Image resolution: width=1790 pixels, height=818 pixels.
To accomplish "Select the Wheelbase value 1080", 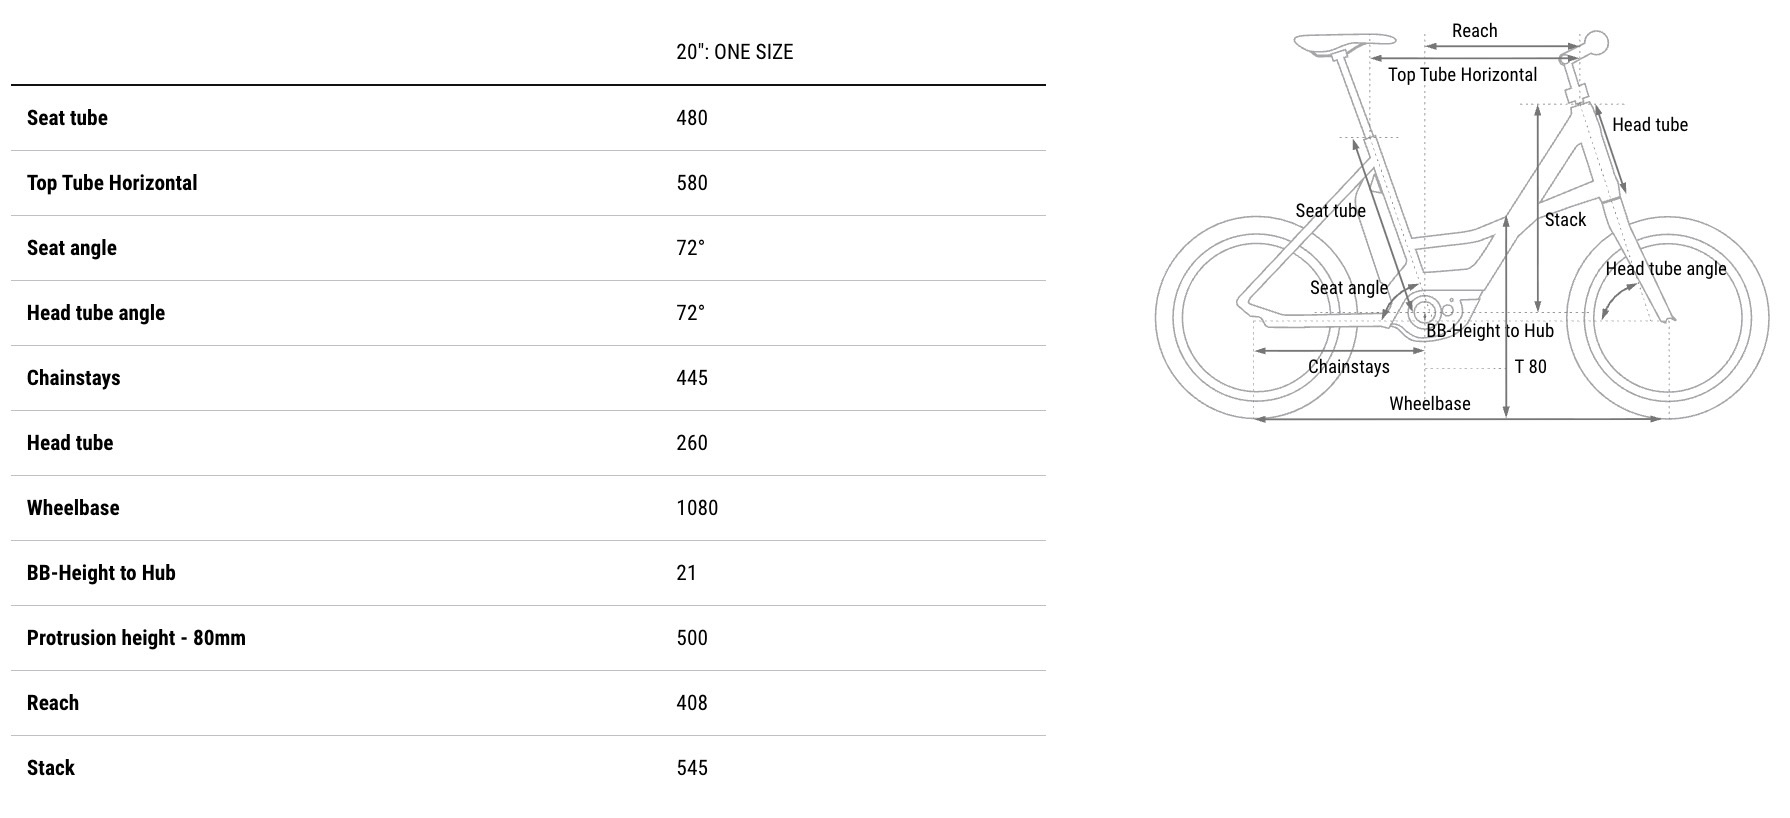I will point(697,508).
